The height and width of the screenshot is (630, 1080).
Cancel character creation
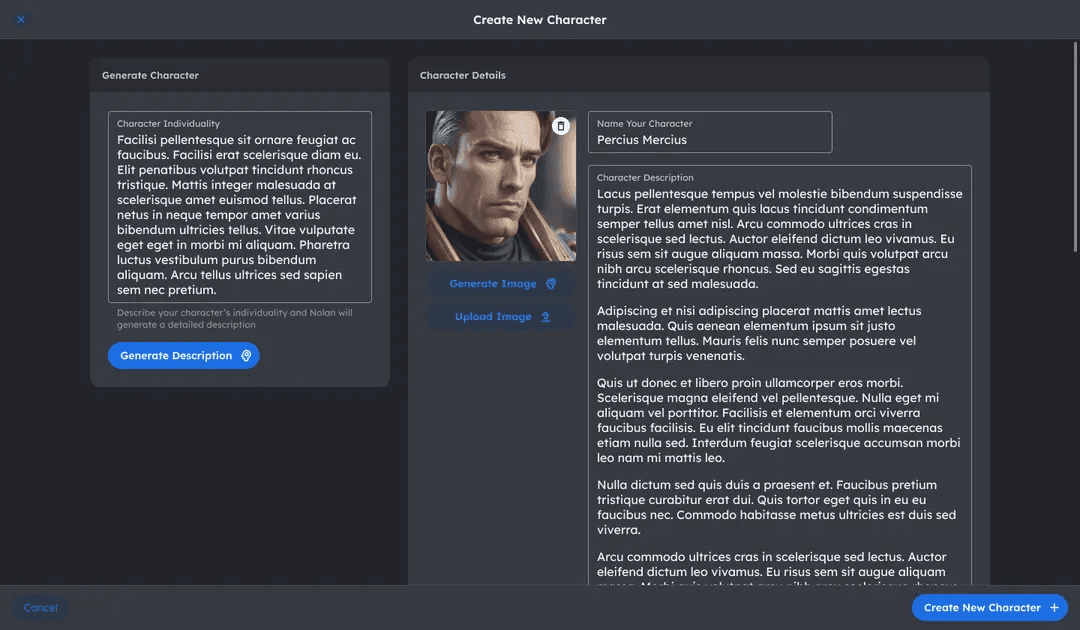coord(40,607)
